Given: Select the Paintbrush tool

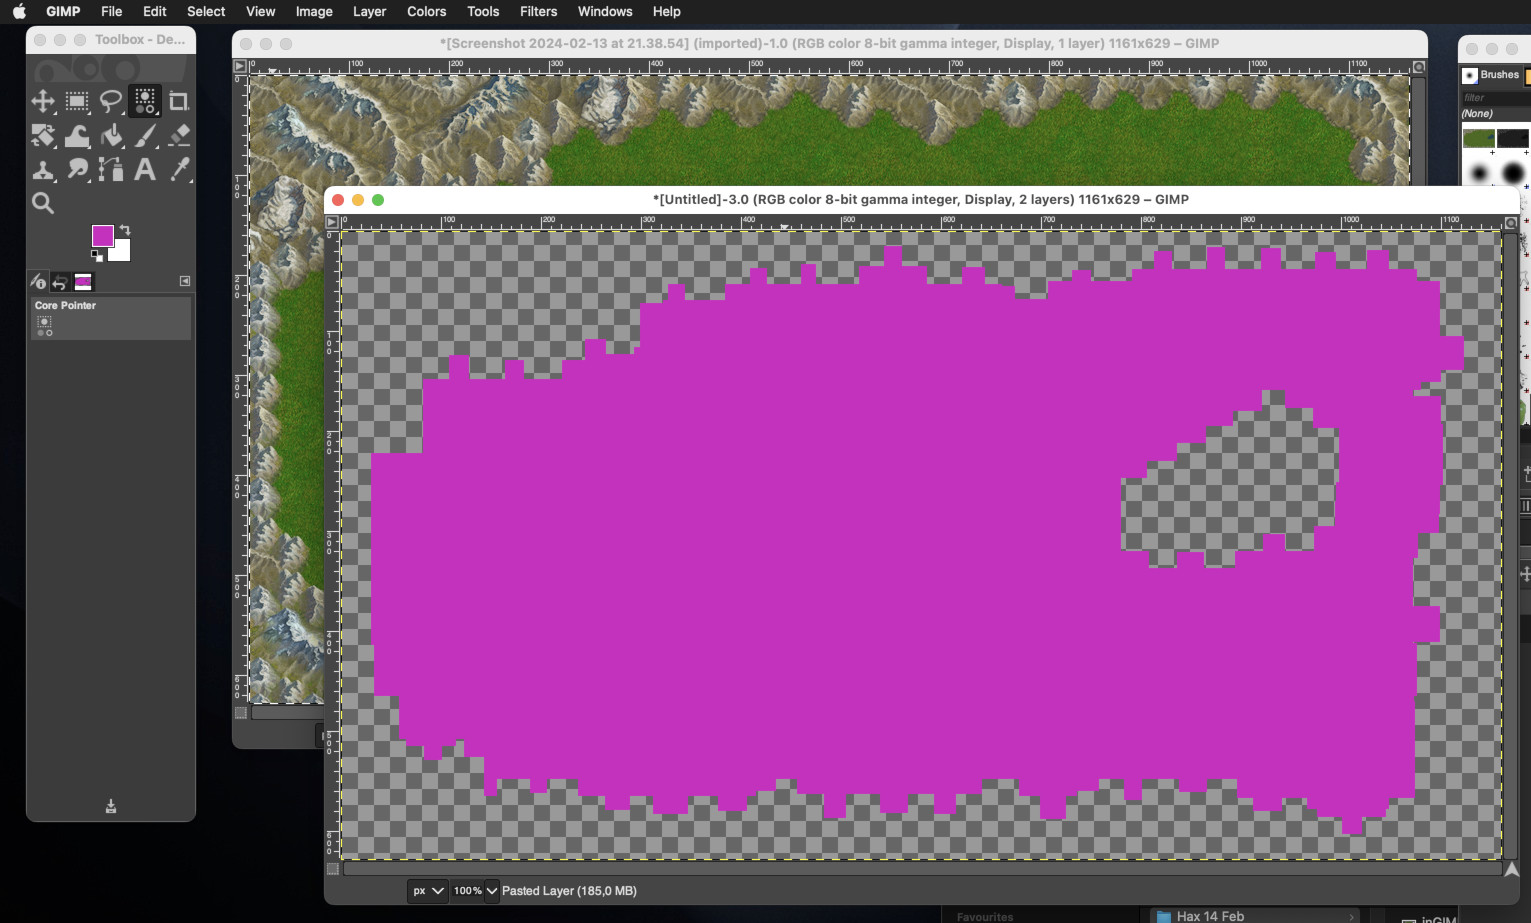Looking at the screenshot, I should [x=145, y=135].
